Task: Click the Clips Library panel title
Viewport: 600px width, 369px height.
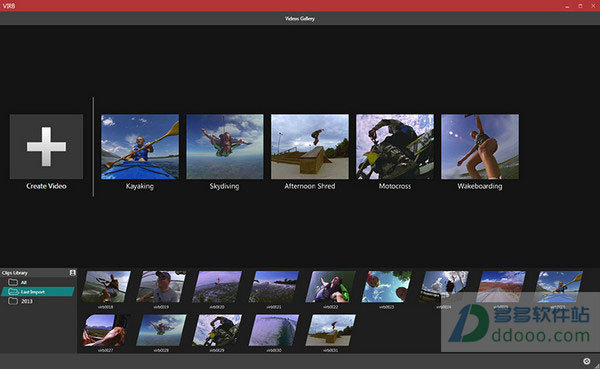Action: click(x=15, y=273)
